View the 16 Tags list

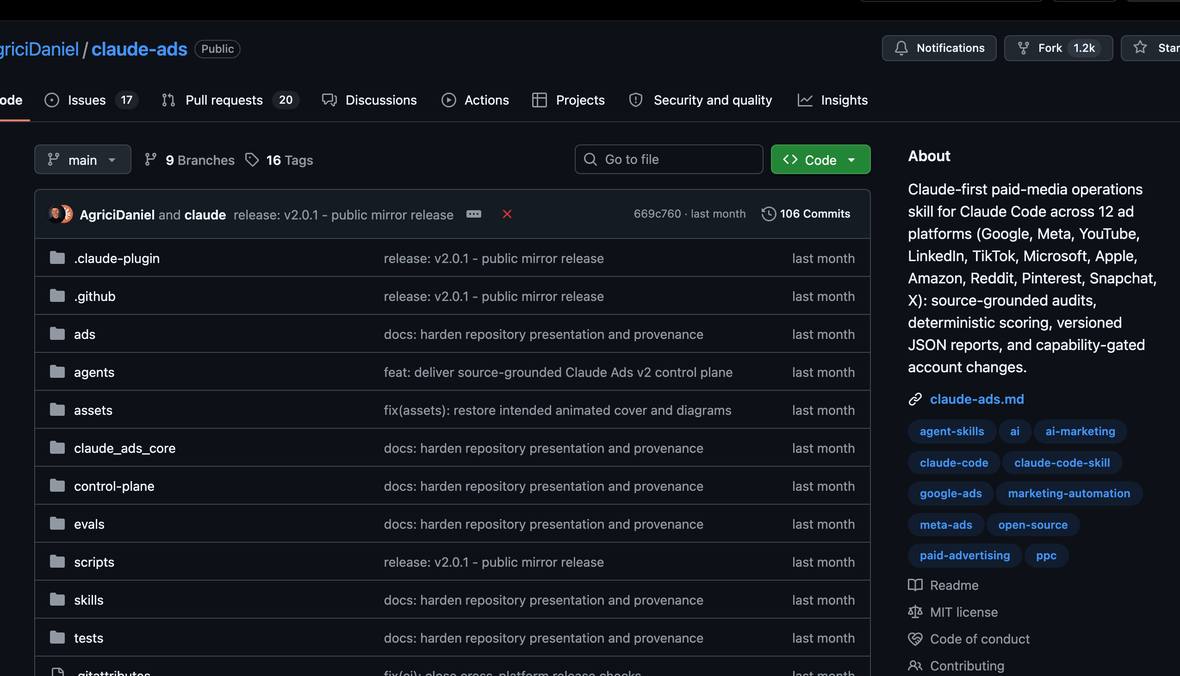click(x=279, y=160)
